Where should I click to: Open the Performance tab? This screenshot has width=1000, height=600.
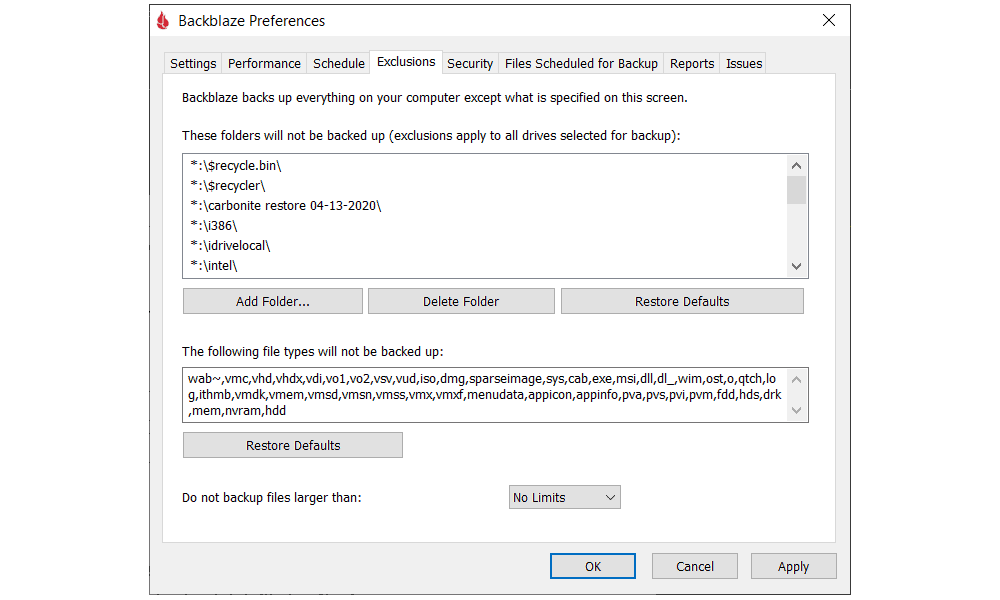[264, 64]
